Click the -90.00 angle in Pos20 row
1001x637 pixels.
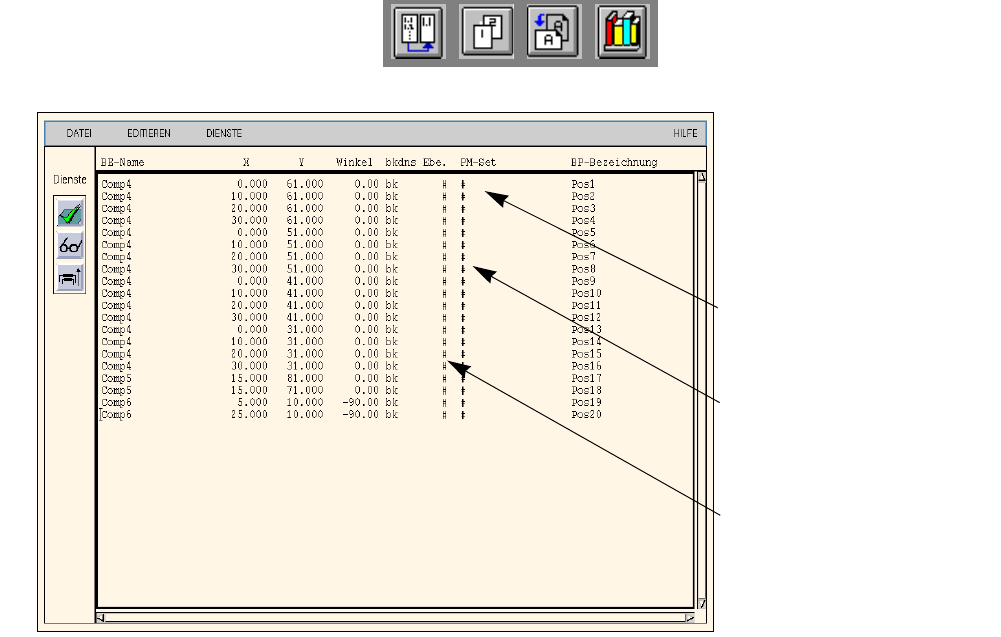(360, 414)
